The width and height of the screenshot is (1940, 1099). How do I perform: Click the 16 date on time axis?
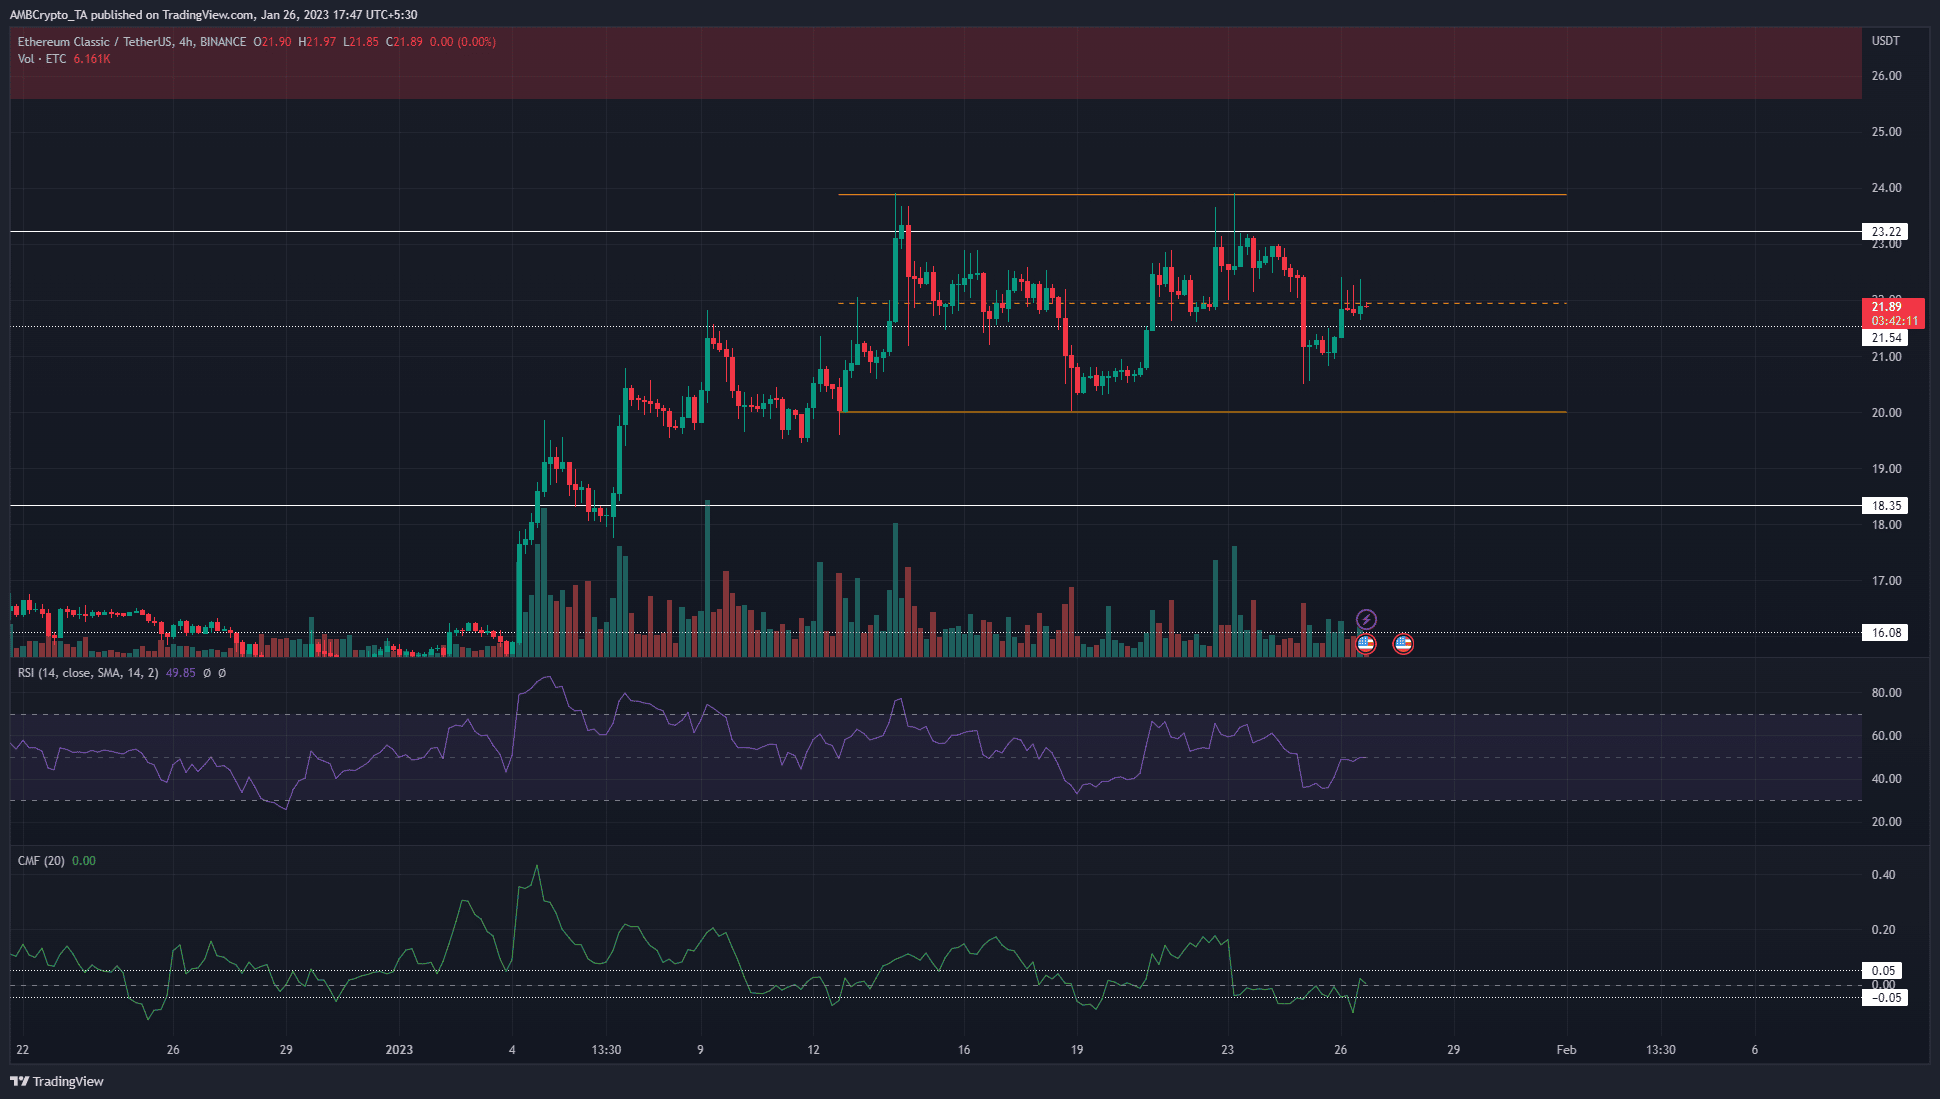click(964, 1050)
